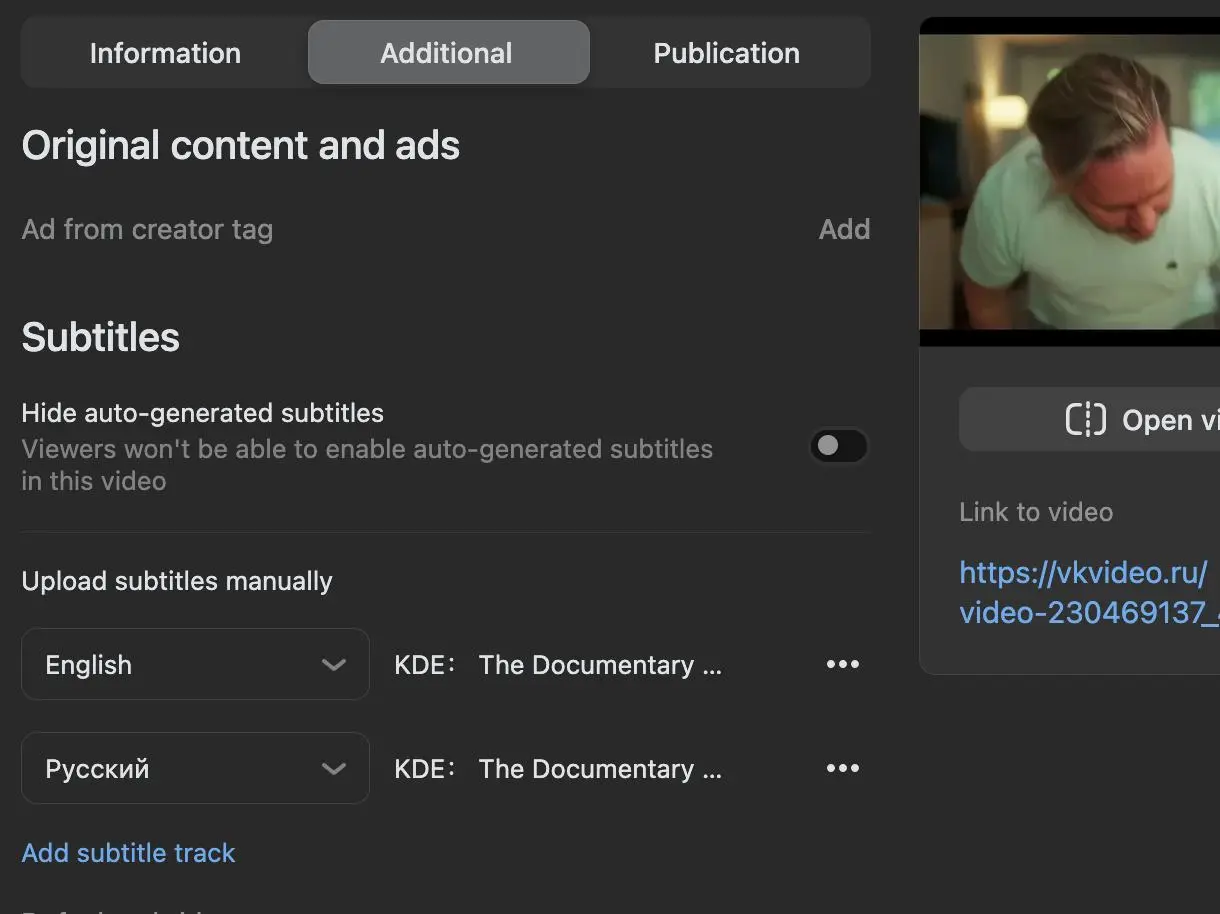Expand the Русский language dropdown
This screenshot has width=1220, height=914.
[x=195, y=768]
